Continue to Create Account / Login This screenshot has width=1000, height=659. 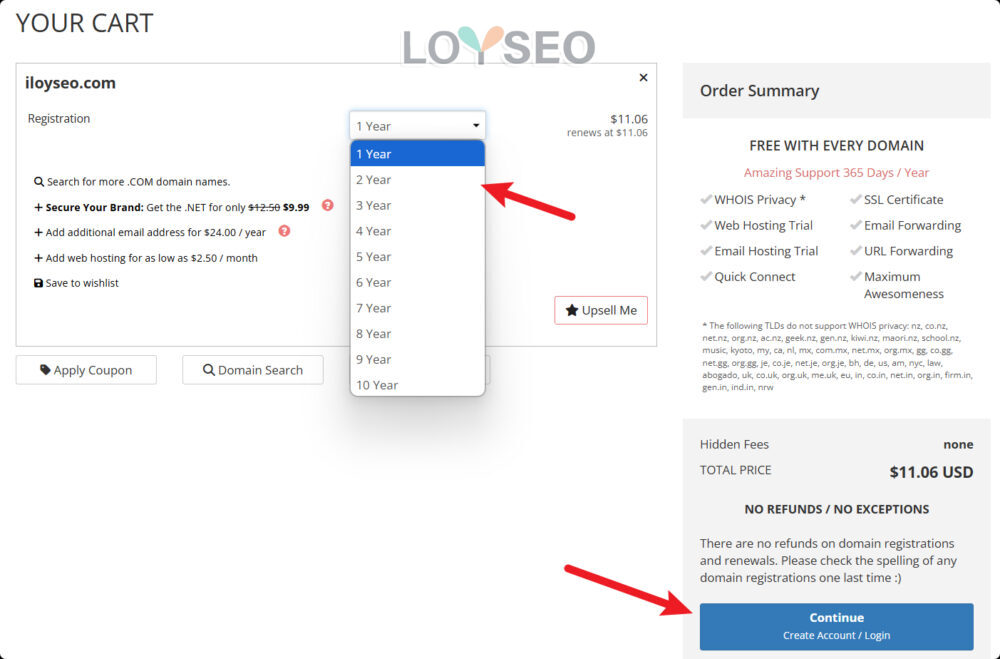(x=836, y=626)
